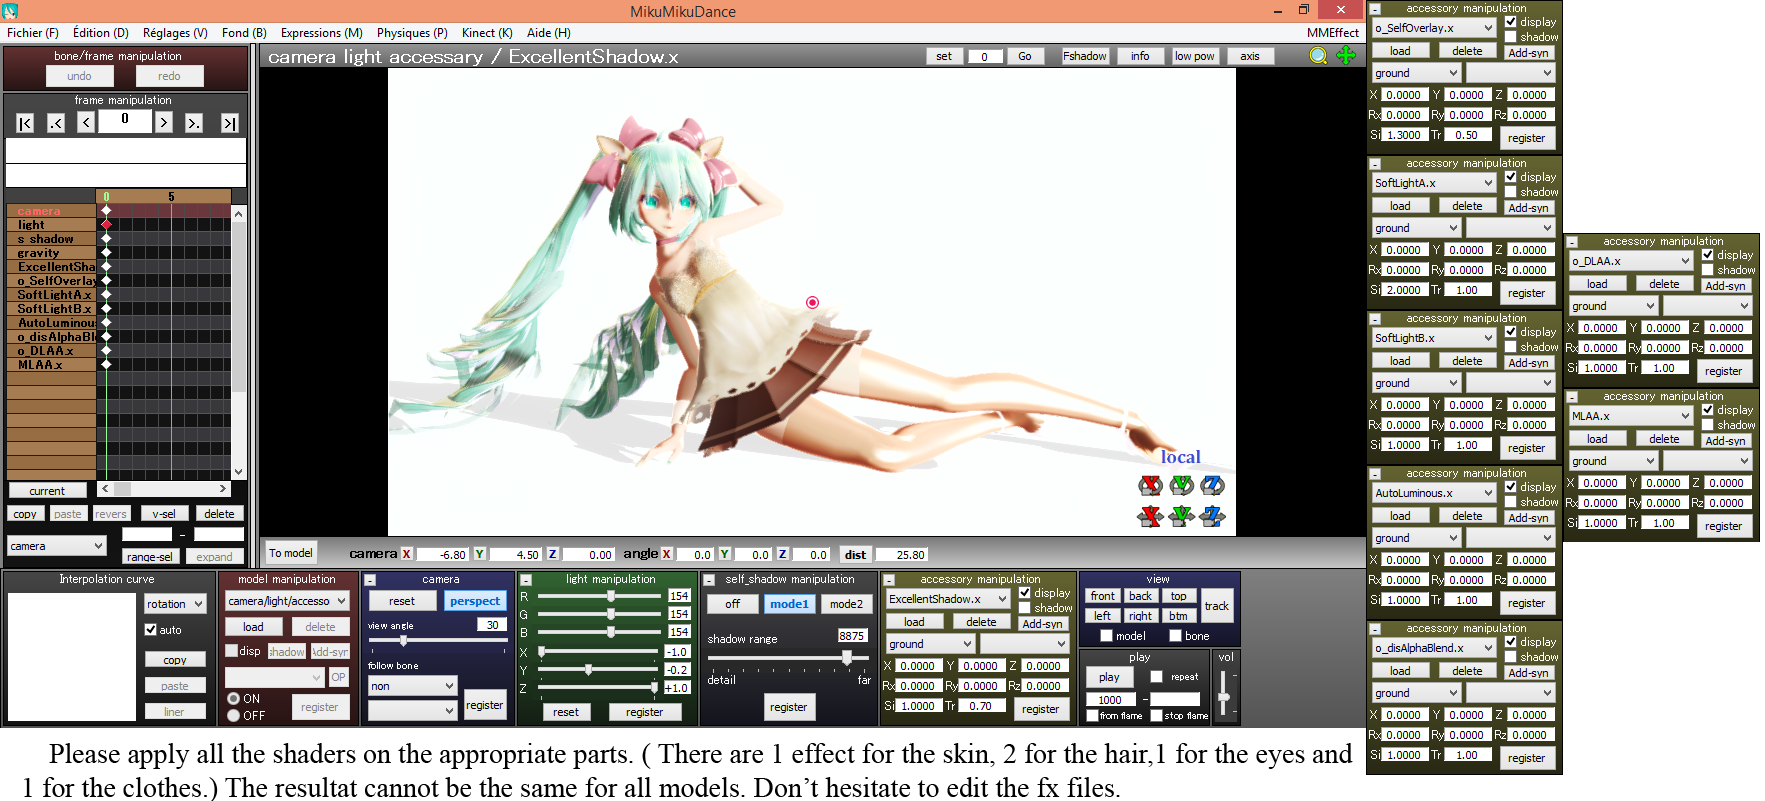This screenshot has width=1765, height=801.
Task: Click the blue Z rotation axis icon
Action: coord(1213,485)
